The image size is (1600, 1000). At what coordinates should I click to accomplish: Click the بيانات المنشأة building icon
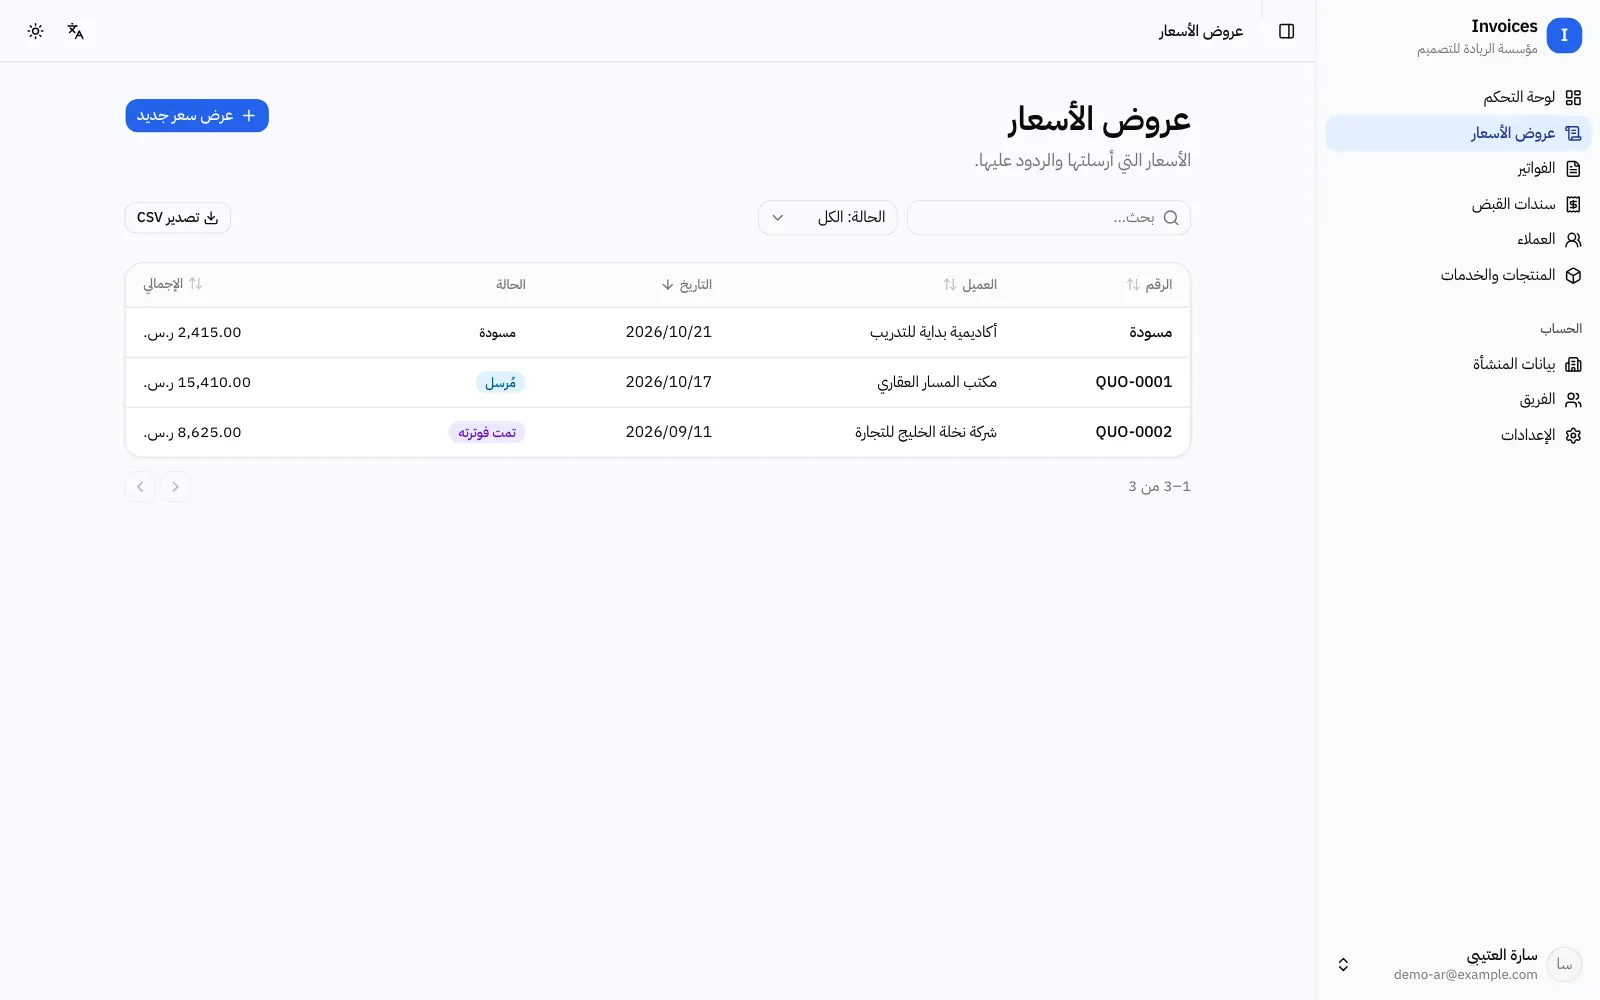pos(1573,364)
